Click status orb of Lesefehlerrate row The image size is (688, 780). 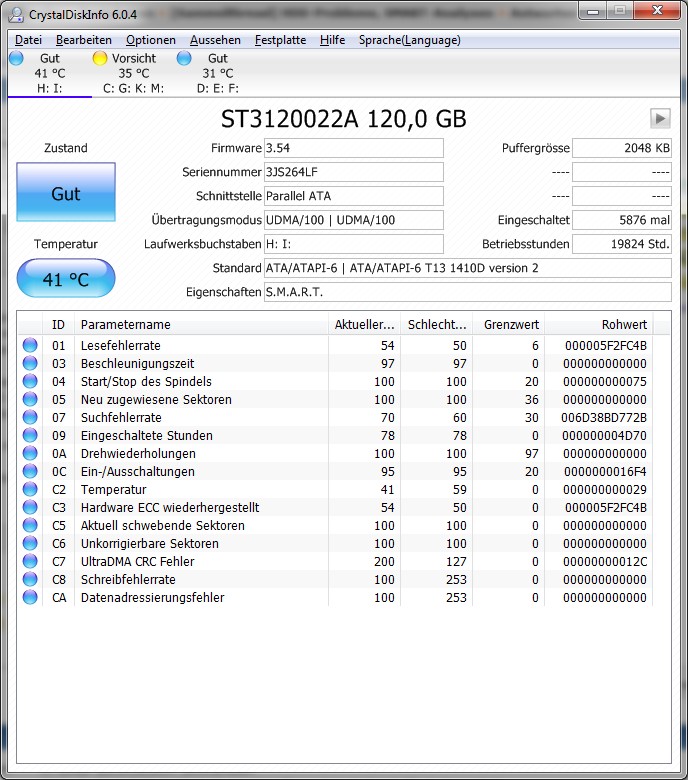click(30, 345)
